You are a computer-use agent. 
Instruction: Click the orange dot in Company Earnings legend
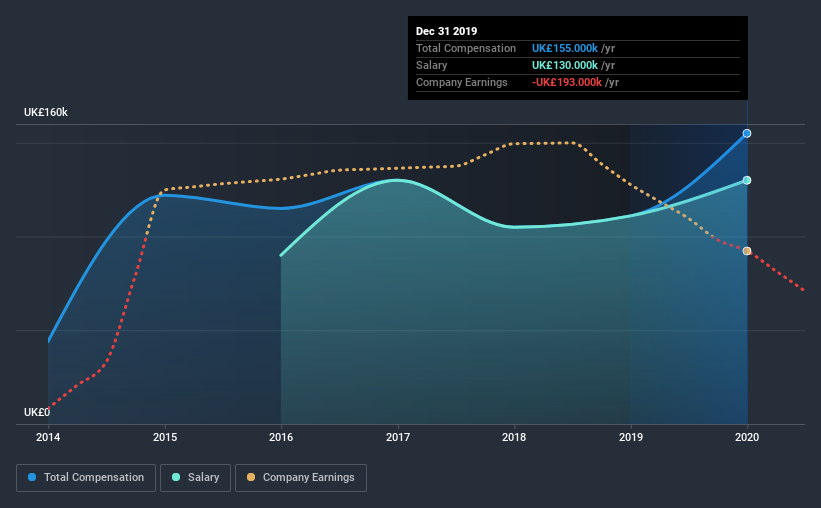tap(251, 477)
